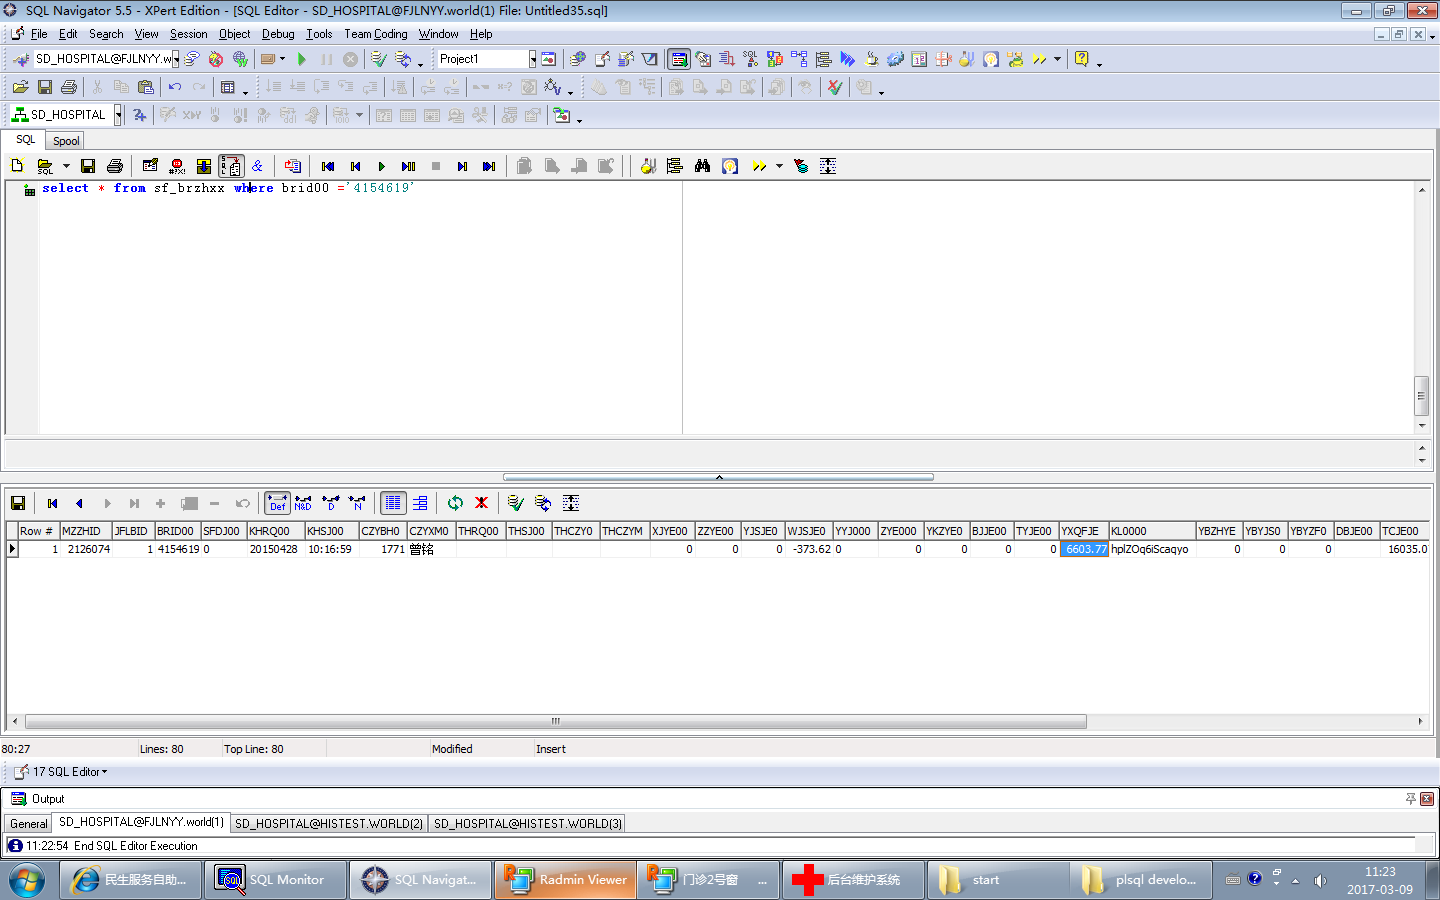
Task: Click the SQL editor vertical scrollbar thumb
Action: tap(1422, 395)
